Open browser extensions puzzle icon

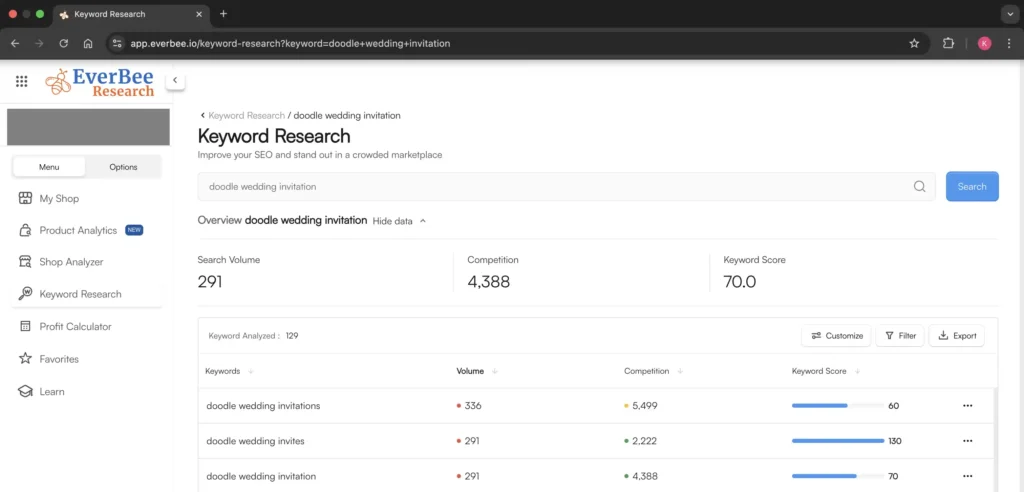pos(948,44)
